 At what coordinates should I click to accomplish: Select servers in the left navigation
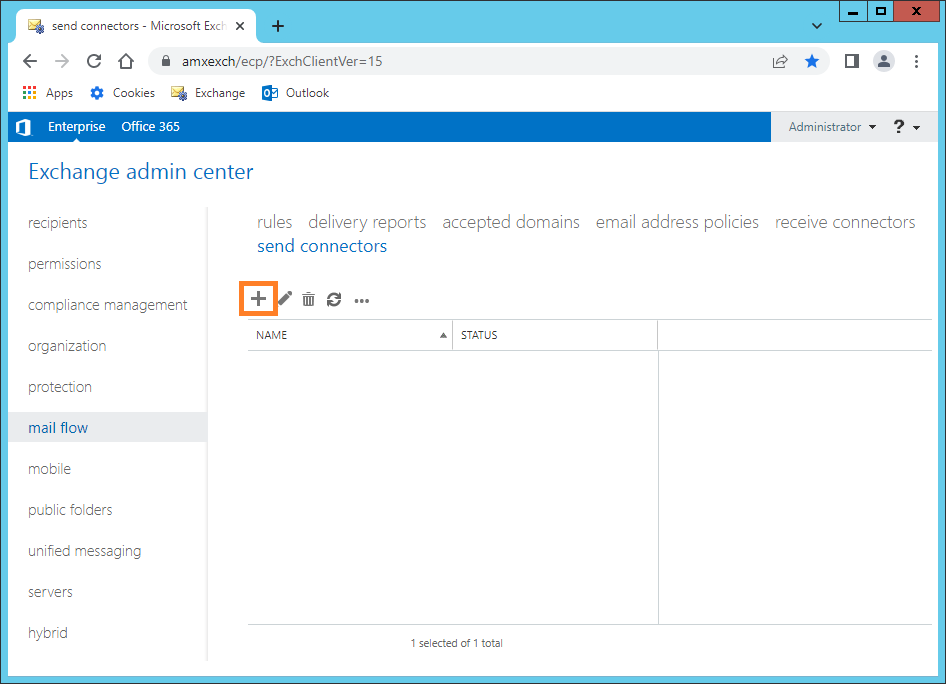click(x=50, y=592)
